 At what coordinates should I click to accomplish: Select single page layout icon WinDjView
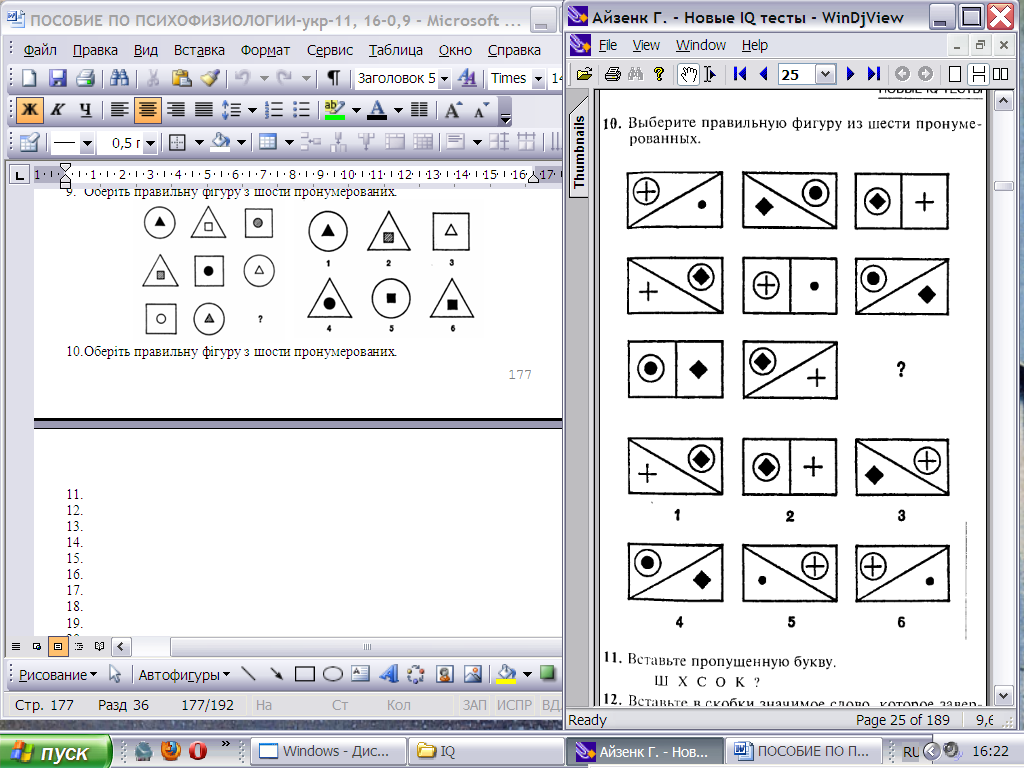[x=955, y=74]
